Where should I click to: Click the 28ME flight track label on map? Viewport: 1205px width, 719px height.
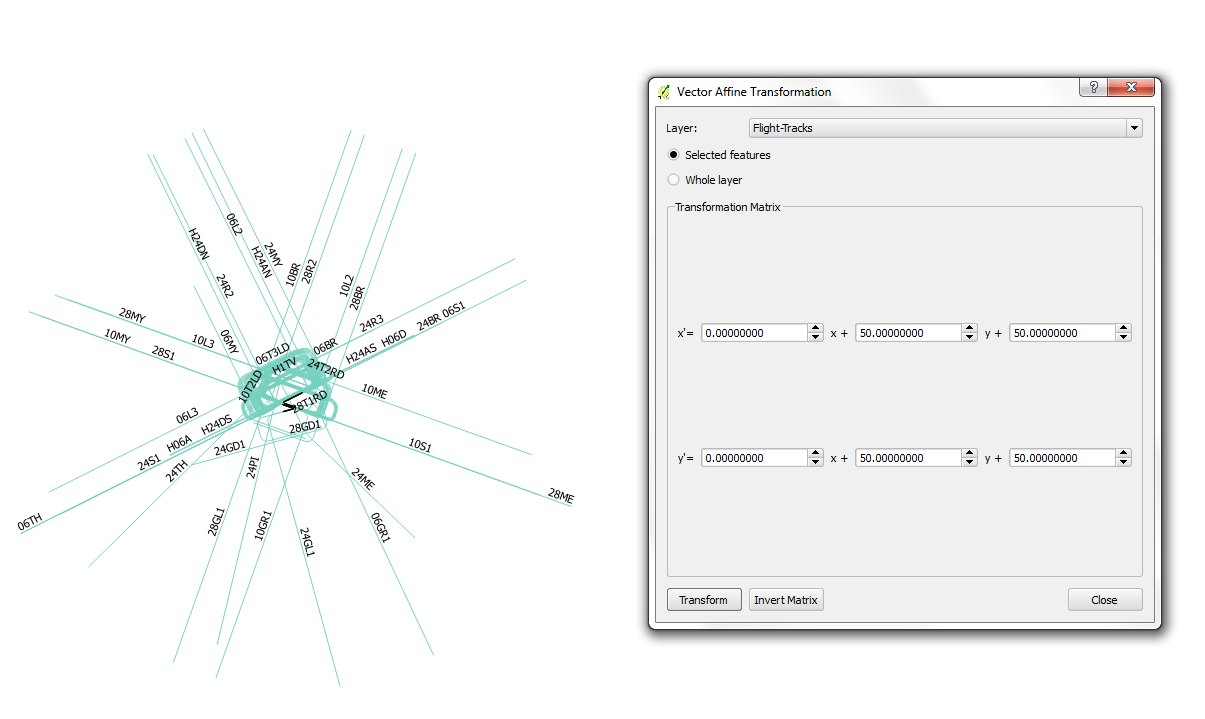click(561, 495)
